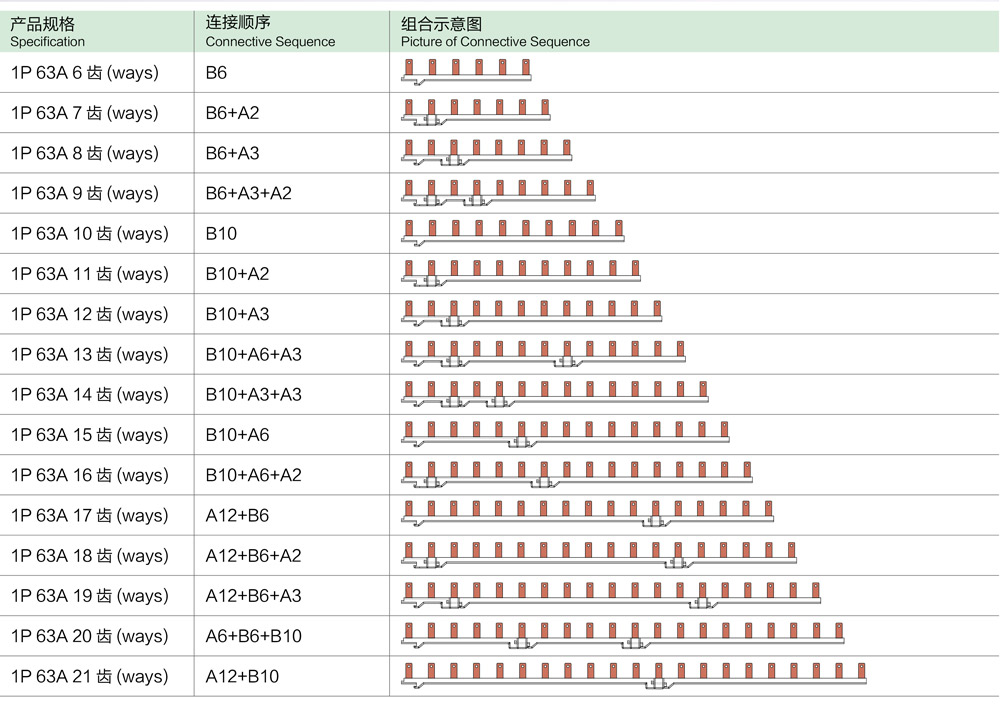Select the '1P 63A 9 齿 (ways)' specification cell
Image resolution: width=1000 pixels, height=707 pixels.
coord(97,193)
